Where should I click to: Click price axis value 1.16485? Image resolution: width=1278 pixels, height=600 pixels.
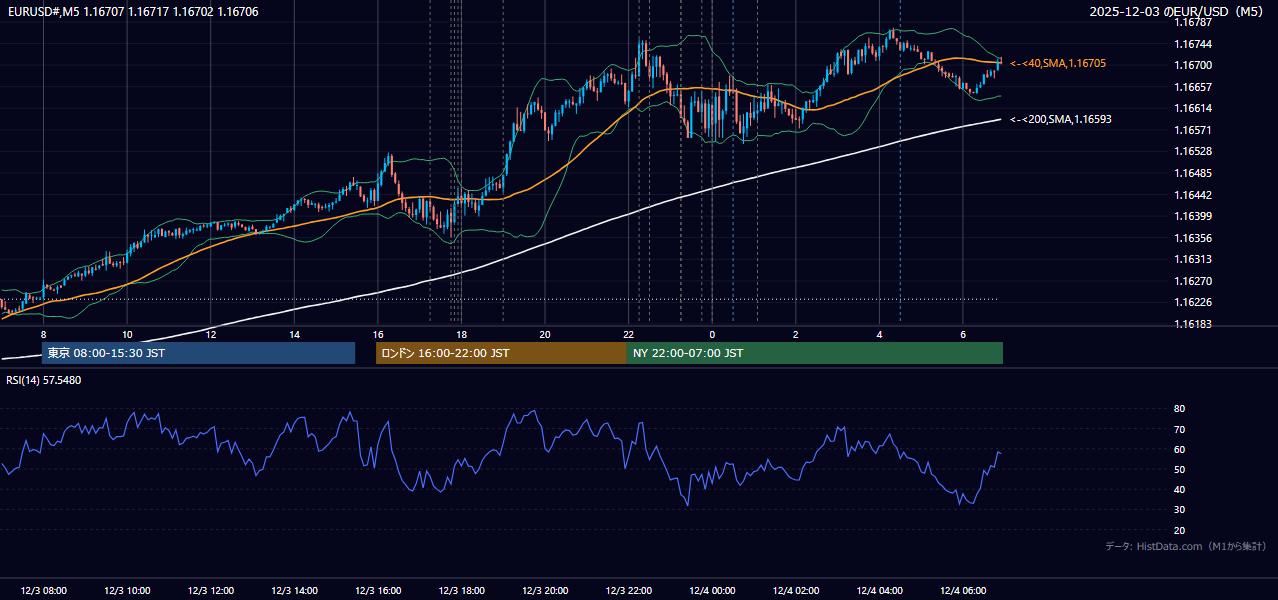click(1192, 173)
